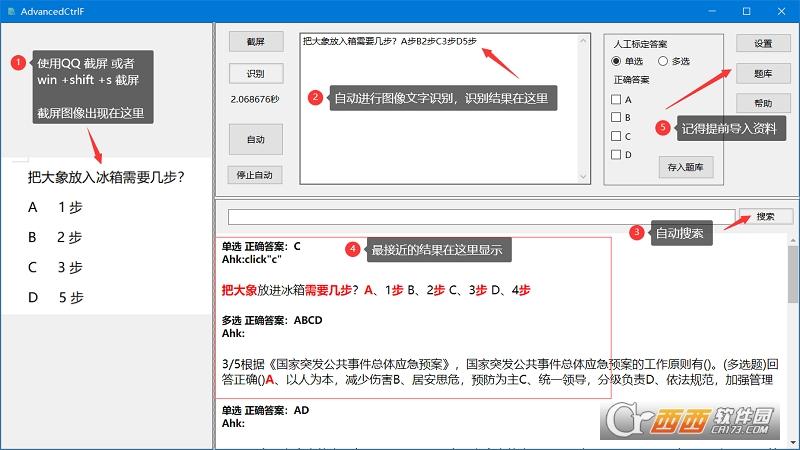This screenshot has width=800, height=450.
Task: Click option B 2步 in captured image
Action: (x=55, y=237)
